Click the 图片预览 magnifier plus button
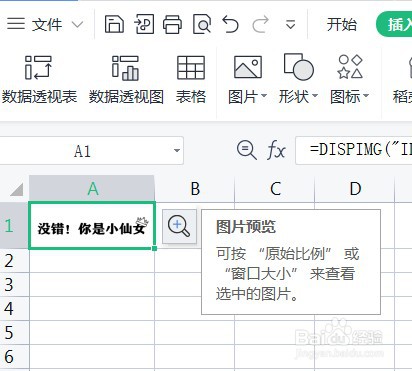 179,226
